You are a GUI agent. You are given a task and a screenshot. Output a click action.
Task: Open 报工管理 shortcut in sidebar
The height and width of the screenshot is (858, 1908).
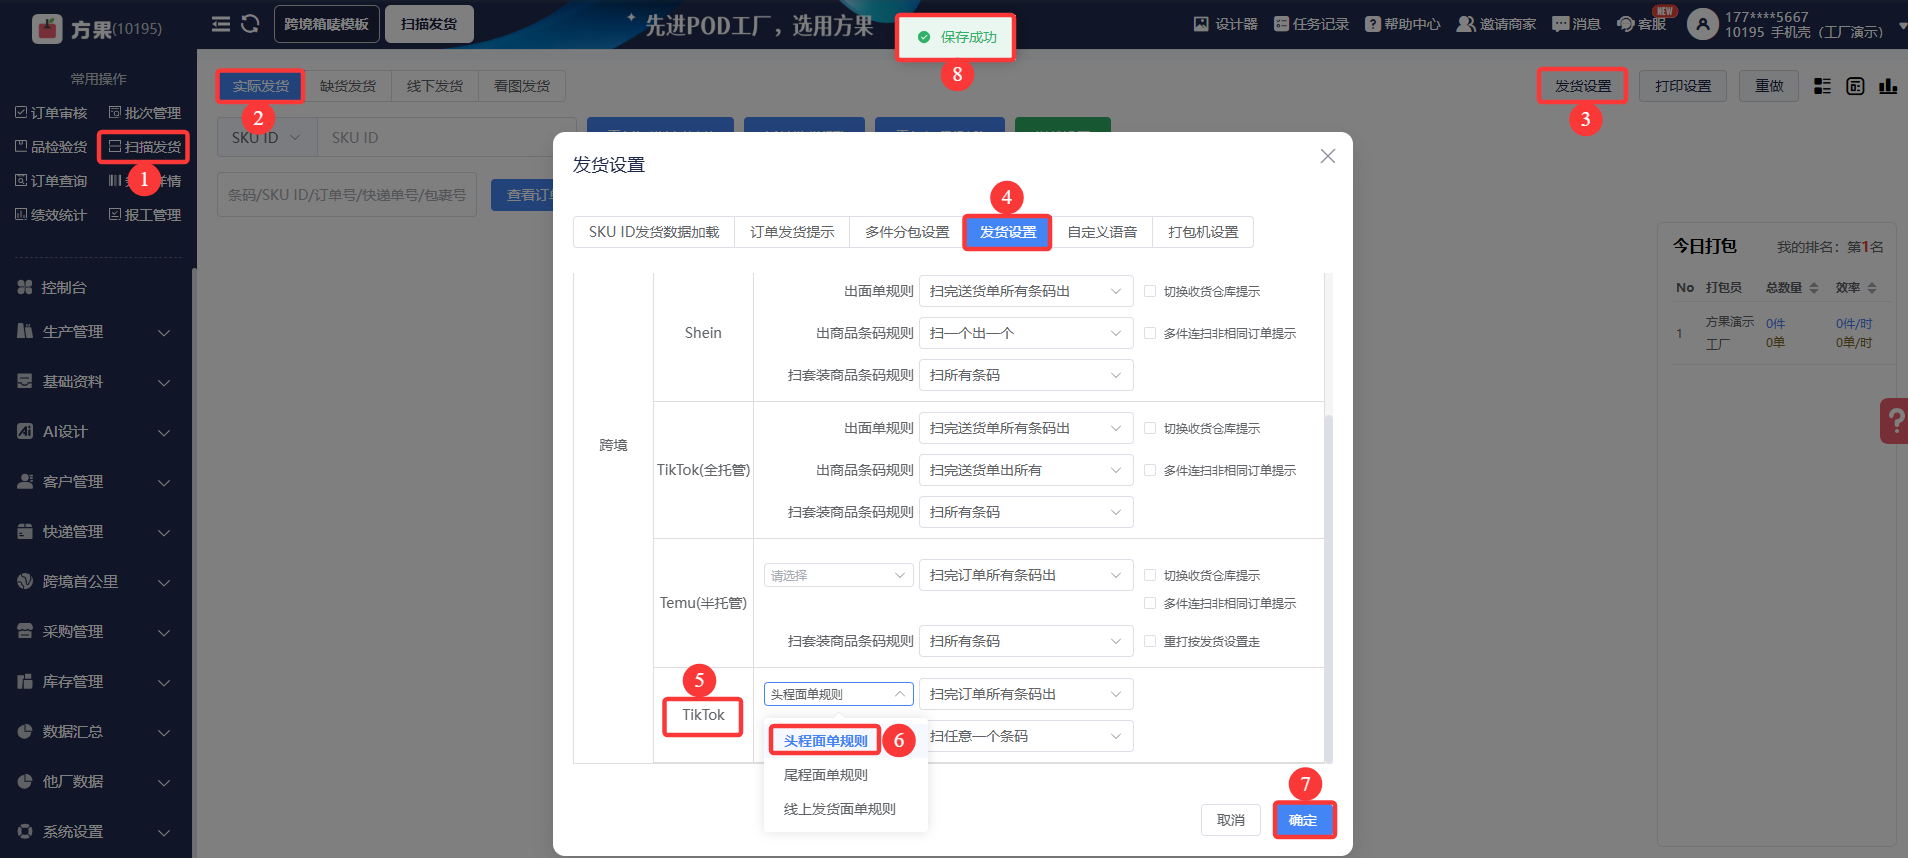coord(145,215)
